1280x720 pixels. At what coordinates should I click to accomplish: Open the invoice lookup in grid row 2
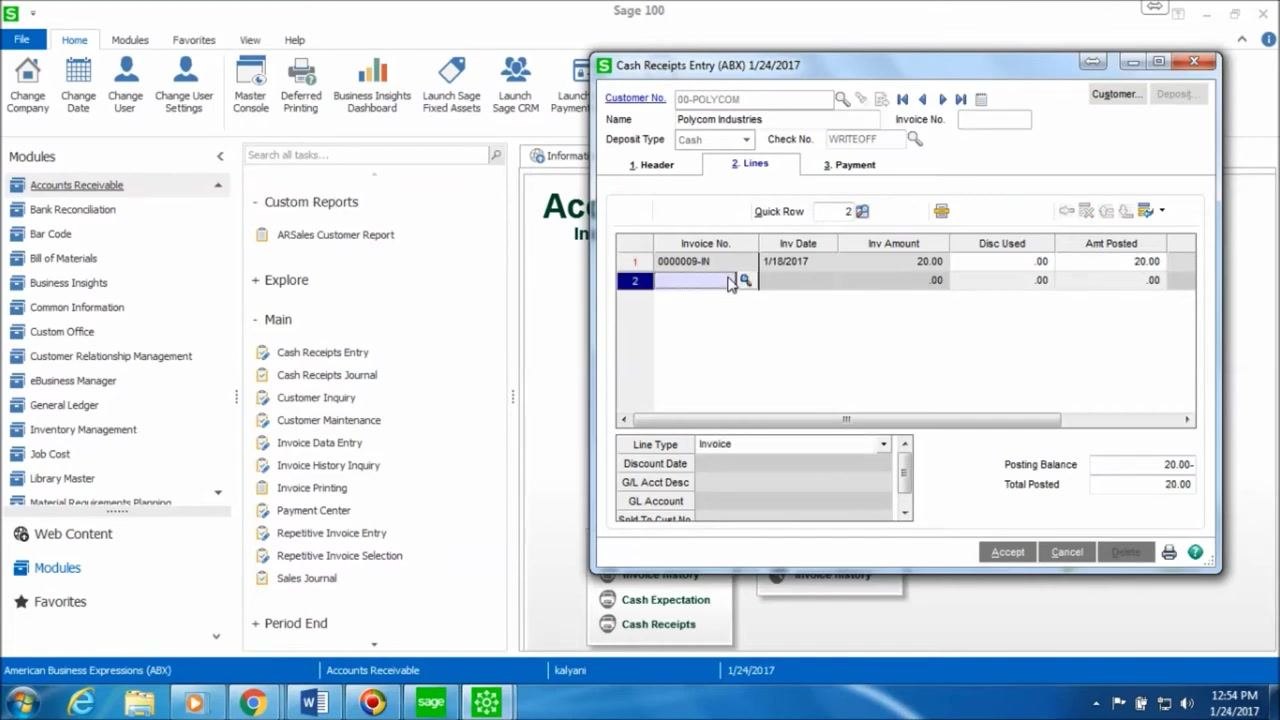(746, 280)
